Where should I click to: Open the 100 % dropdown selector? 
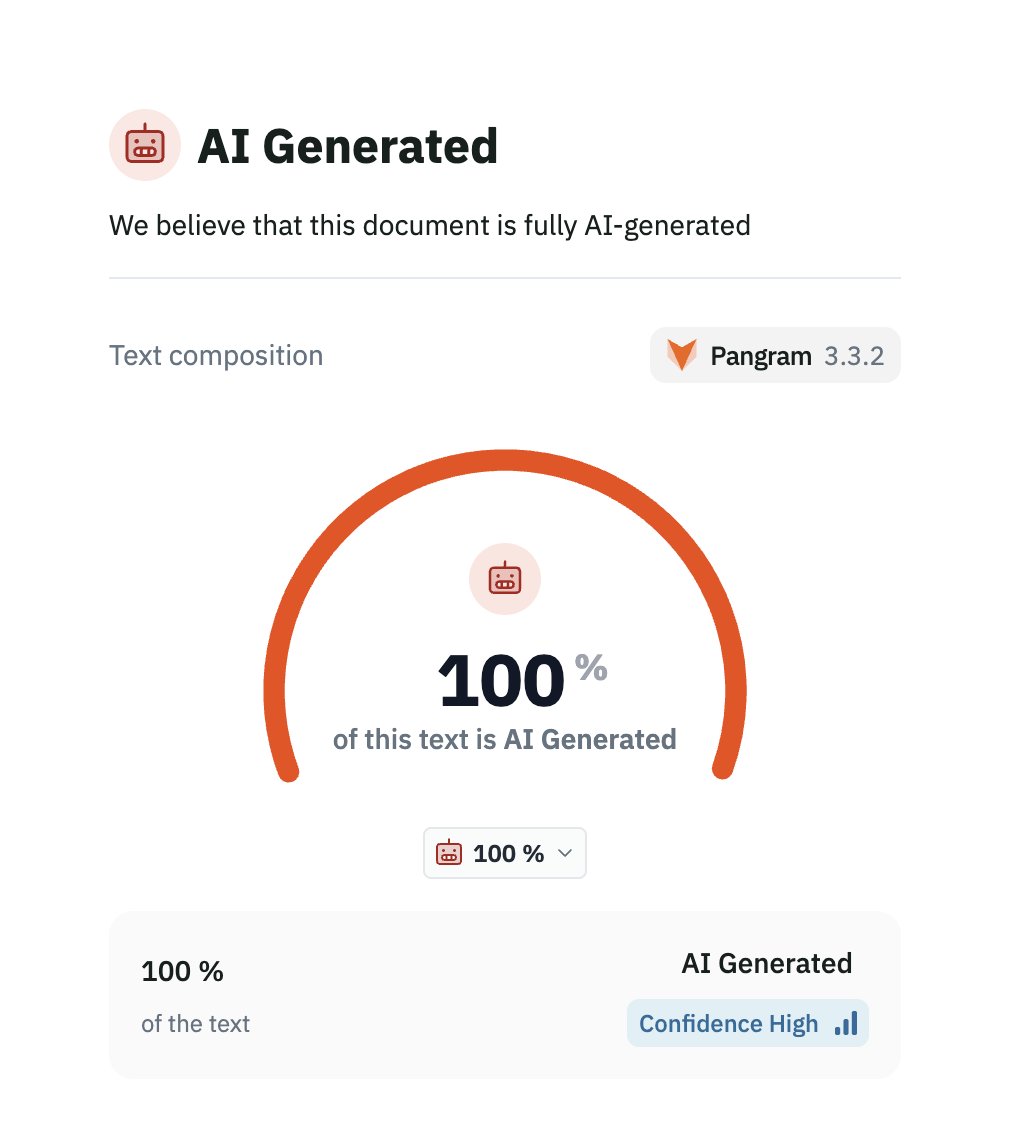[x=504, y=853]
